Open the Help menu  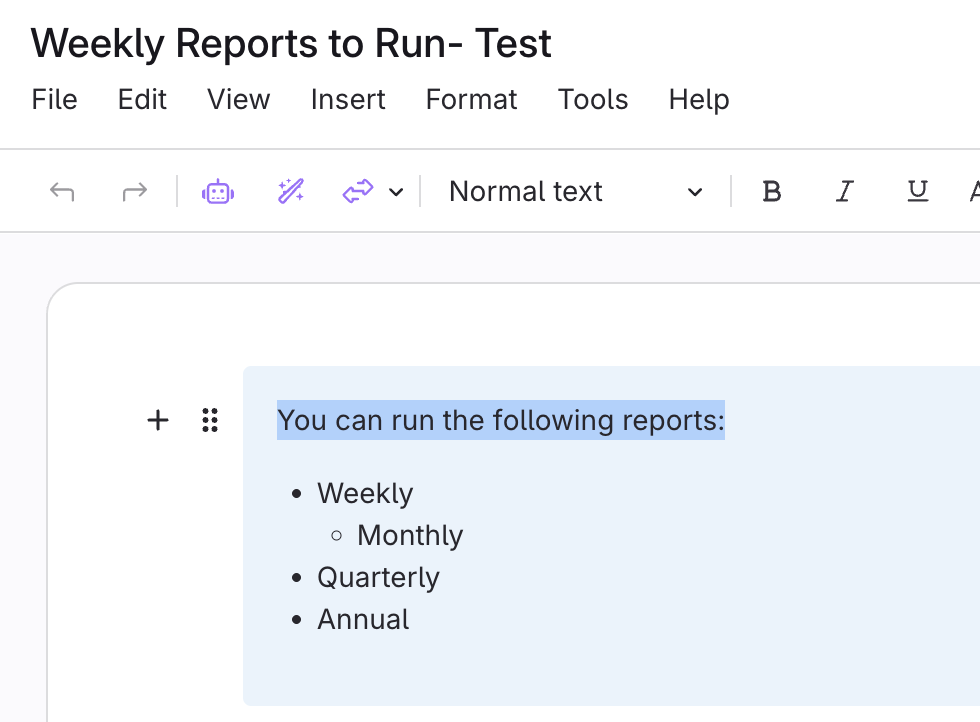698,100
